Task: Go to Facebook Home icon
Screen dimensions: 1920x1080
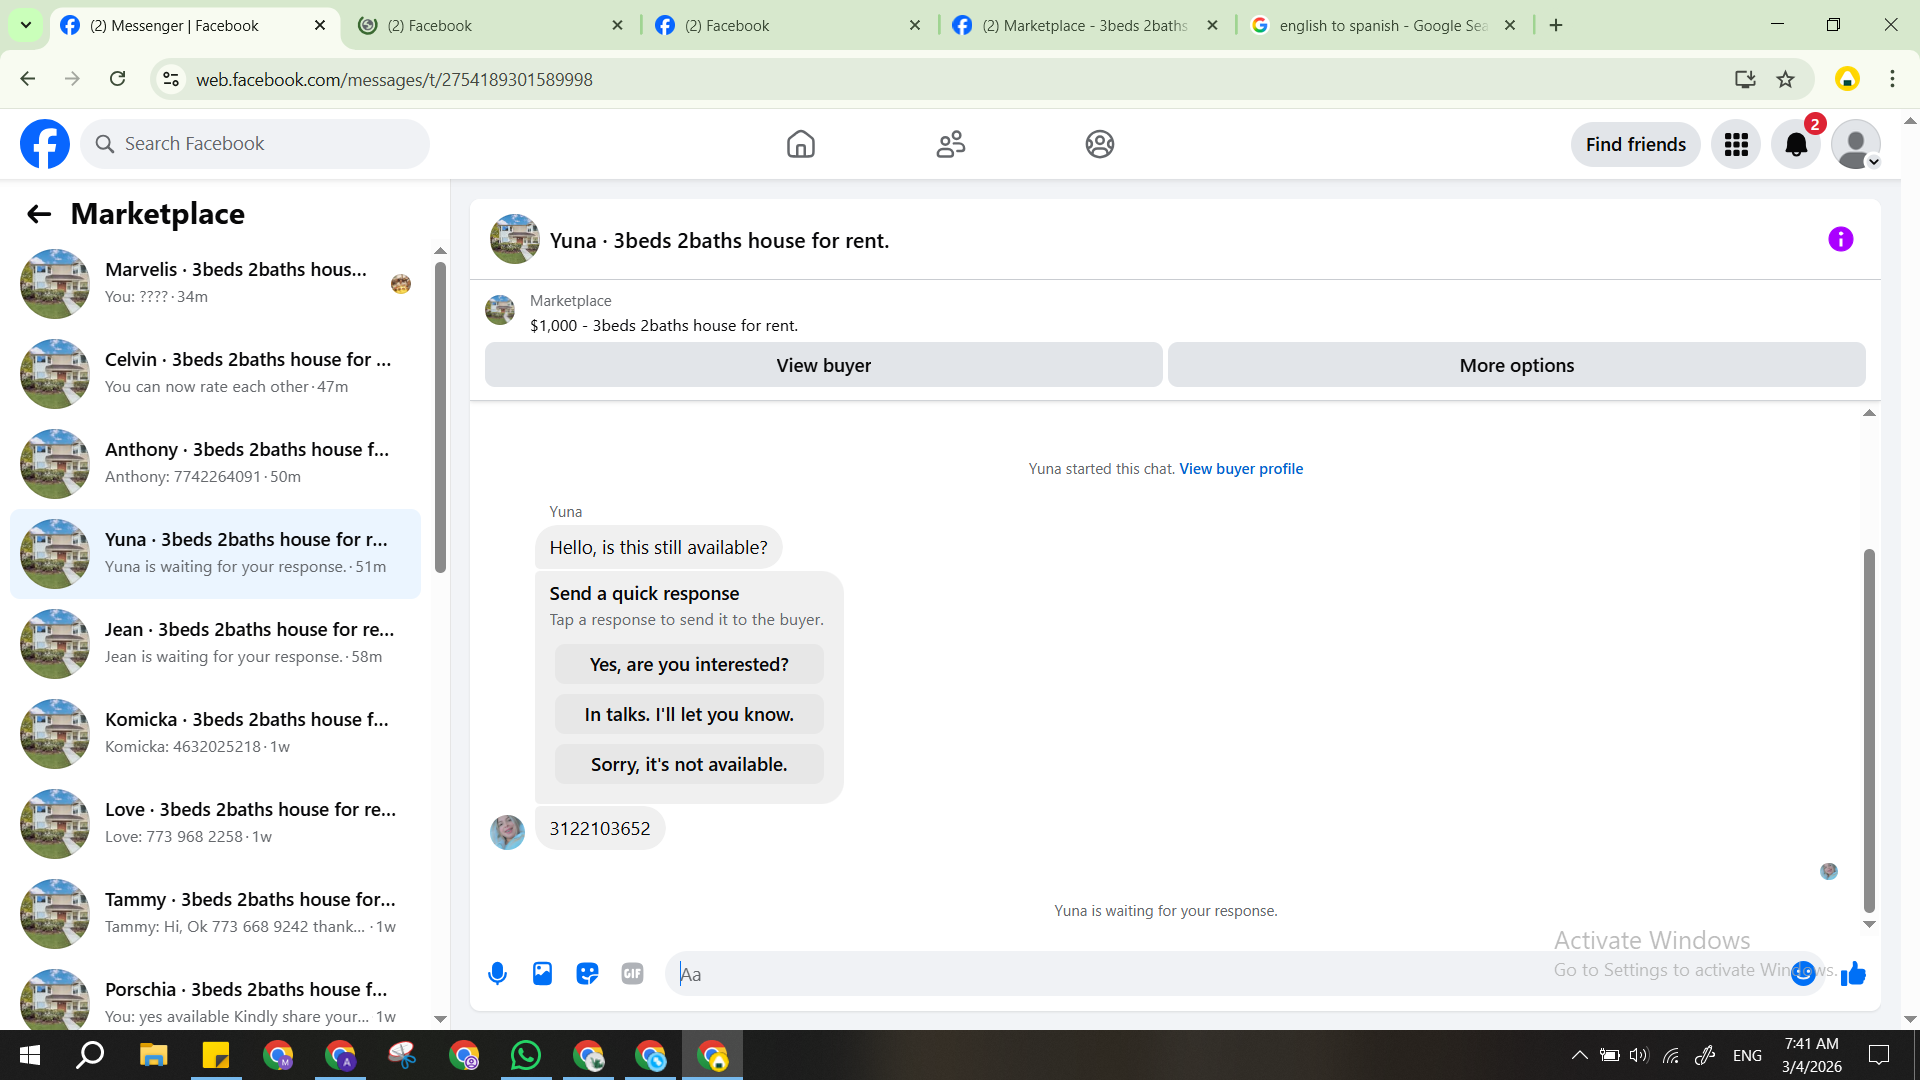Action: 800,145
